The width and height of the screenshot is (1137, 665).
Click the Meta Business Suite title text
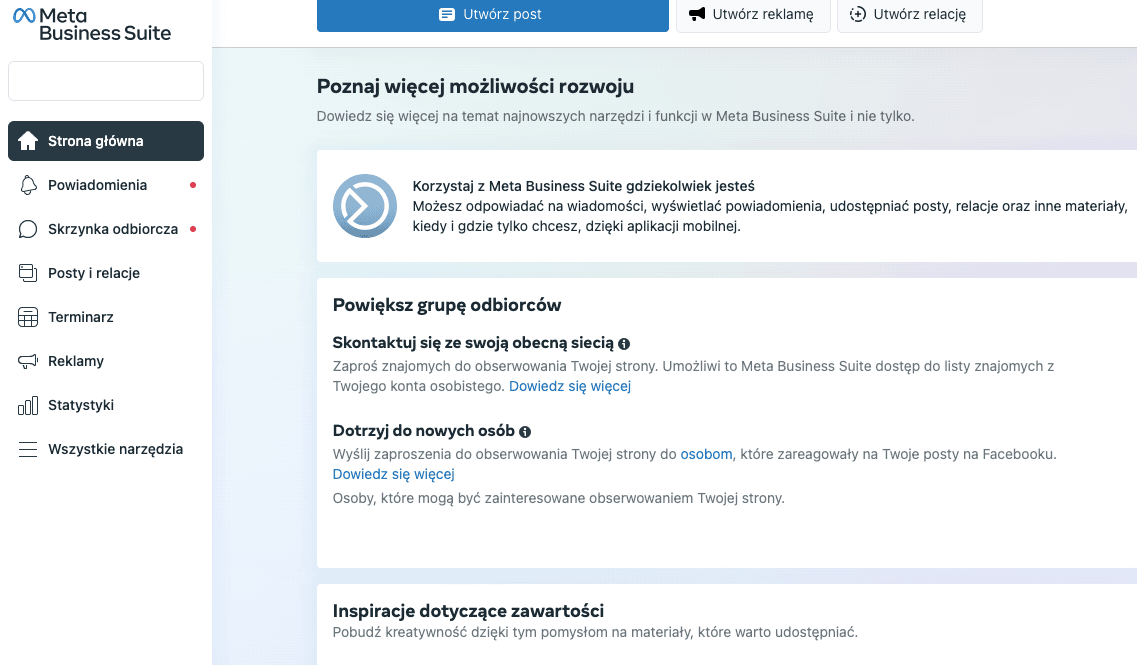[105, 24]
